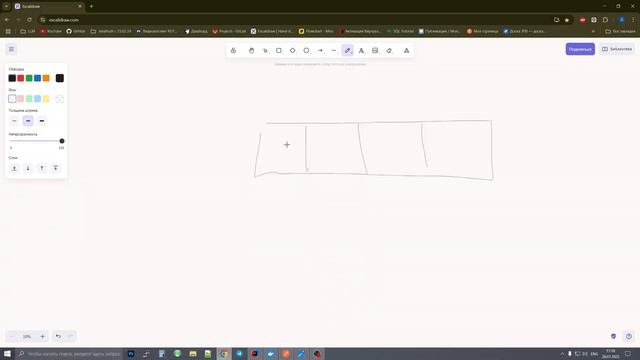Open the custom background color picker
The width and height of the screenshot is (640, 360).
(x=60, y=99)
